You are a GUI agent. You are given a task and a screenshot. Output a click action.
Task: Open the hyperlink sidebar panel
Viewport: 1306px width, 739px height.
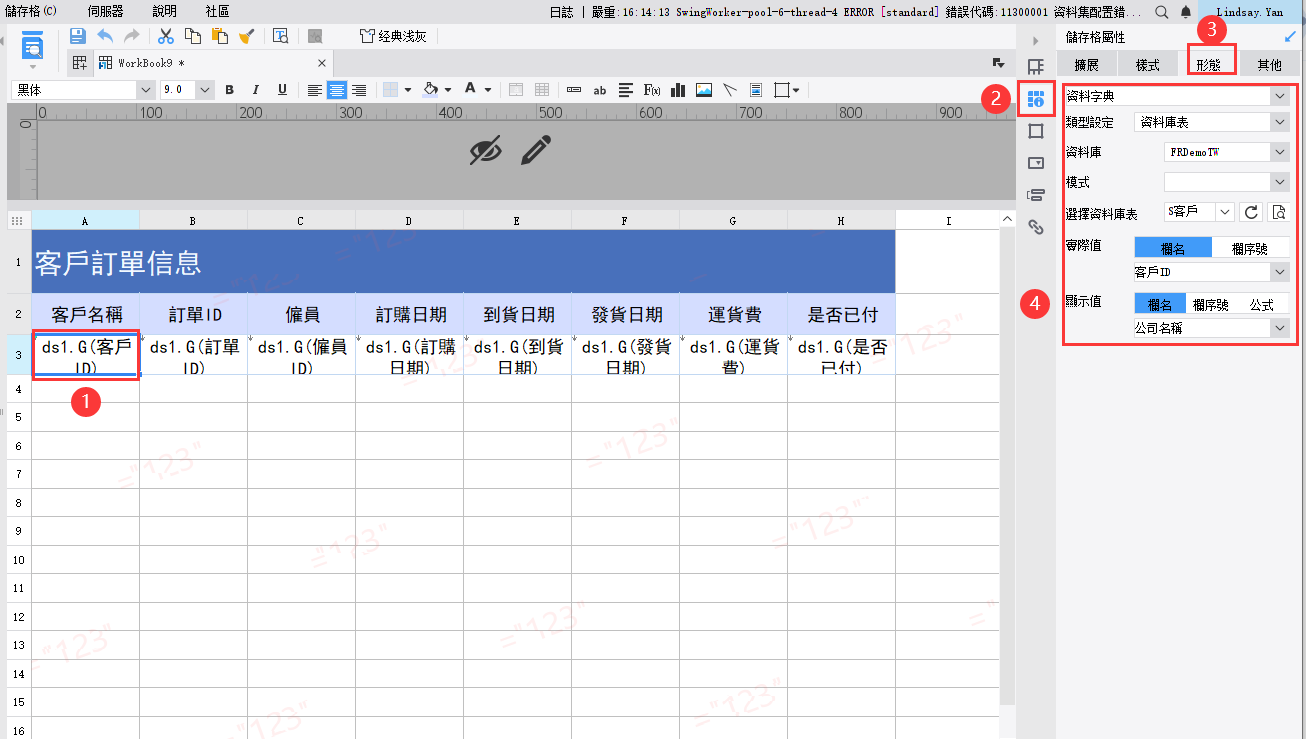[x=1036, y=227]
